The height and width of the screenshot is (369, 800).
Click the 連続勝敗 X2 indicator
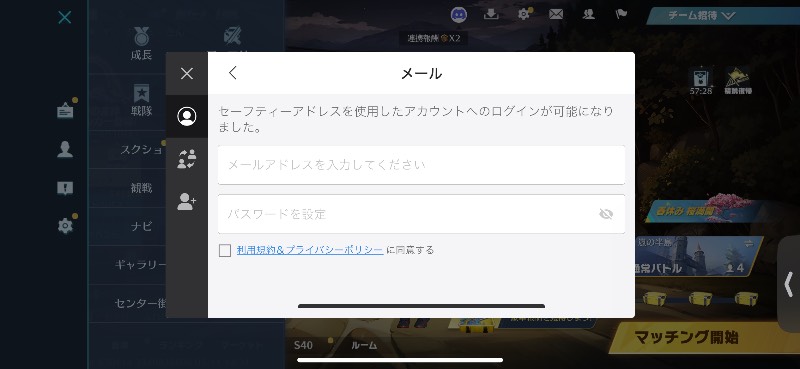click(x=433, y=38)
